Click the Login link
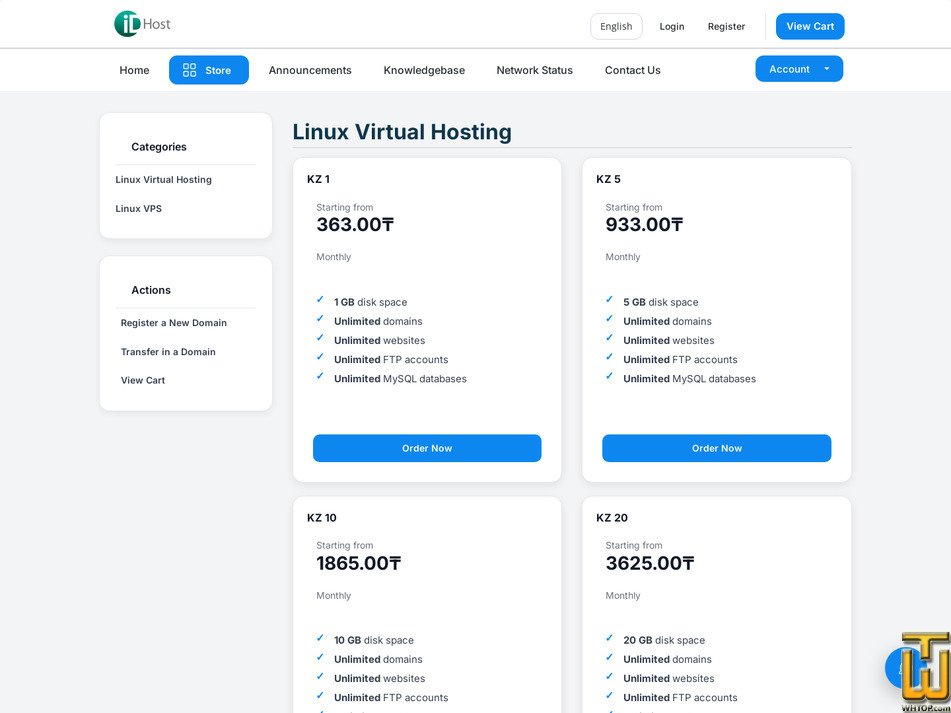The height and width of the screenshot is (713, 951). (x=671, y=26)
